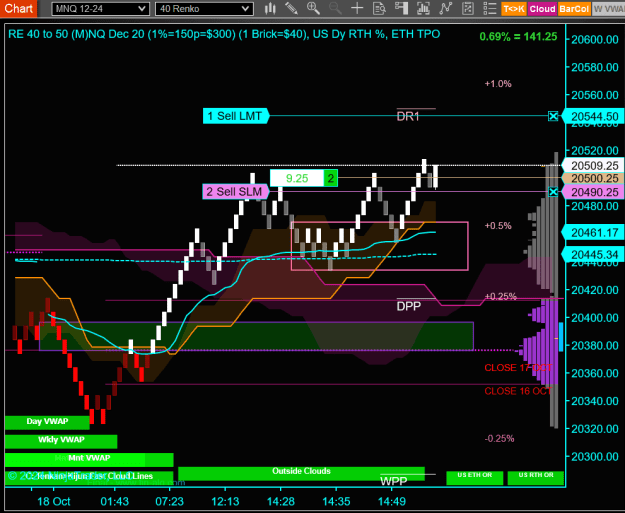The width and height of the screenshot is (625, 513).
Task: Click the 20509.25 current price marker
Action: (x=594, y=165)
